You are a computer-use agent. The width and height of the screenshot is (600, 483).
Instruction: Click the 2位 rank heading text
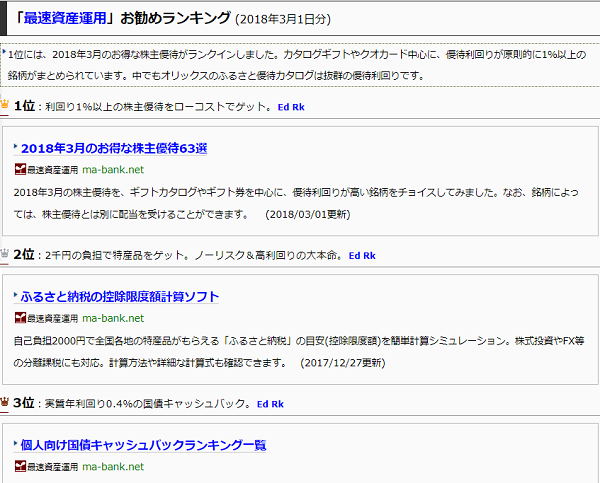[x=24, y=254]
